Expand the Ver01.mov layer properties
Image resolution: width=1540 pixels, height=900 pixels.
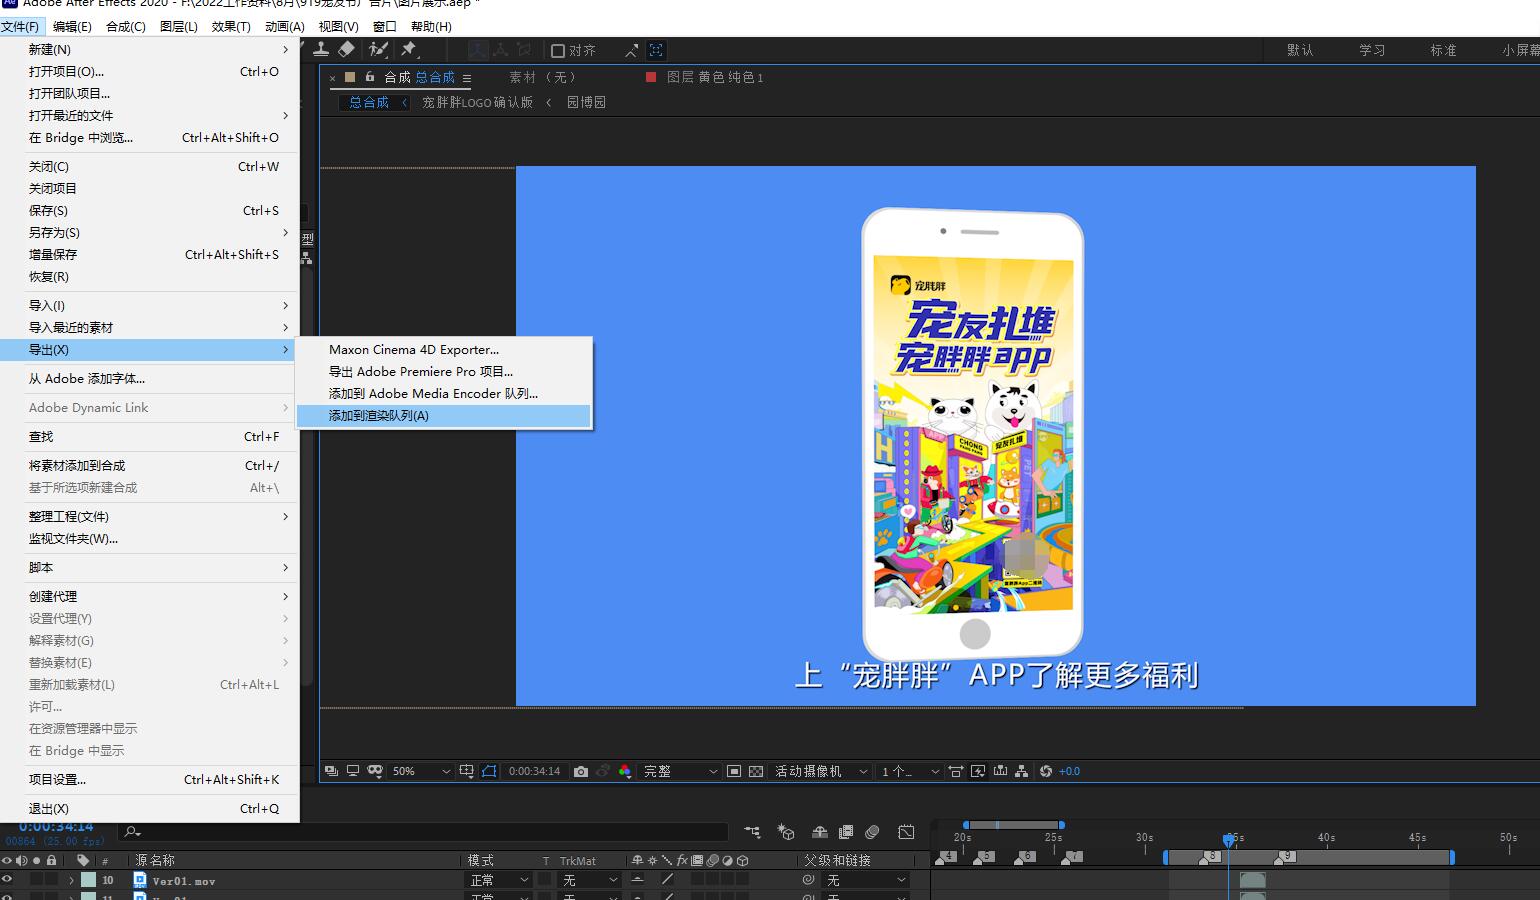coord(71,880)
